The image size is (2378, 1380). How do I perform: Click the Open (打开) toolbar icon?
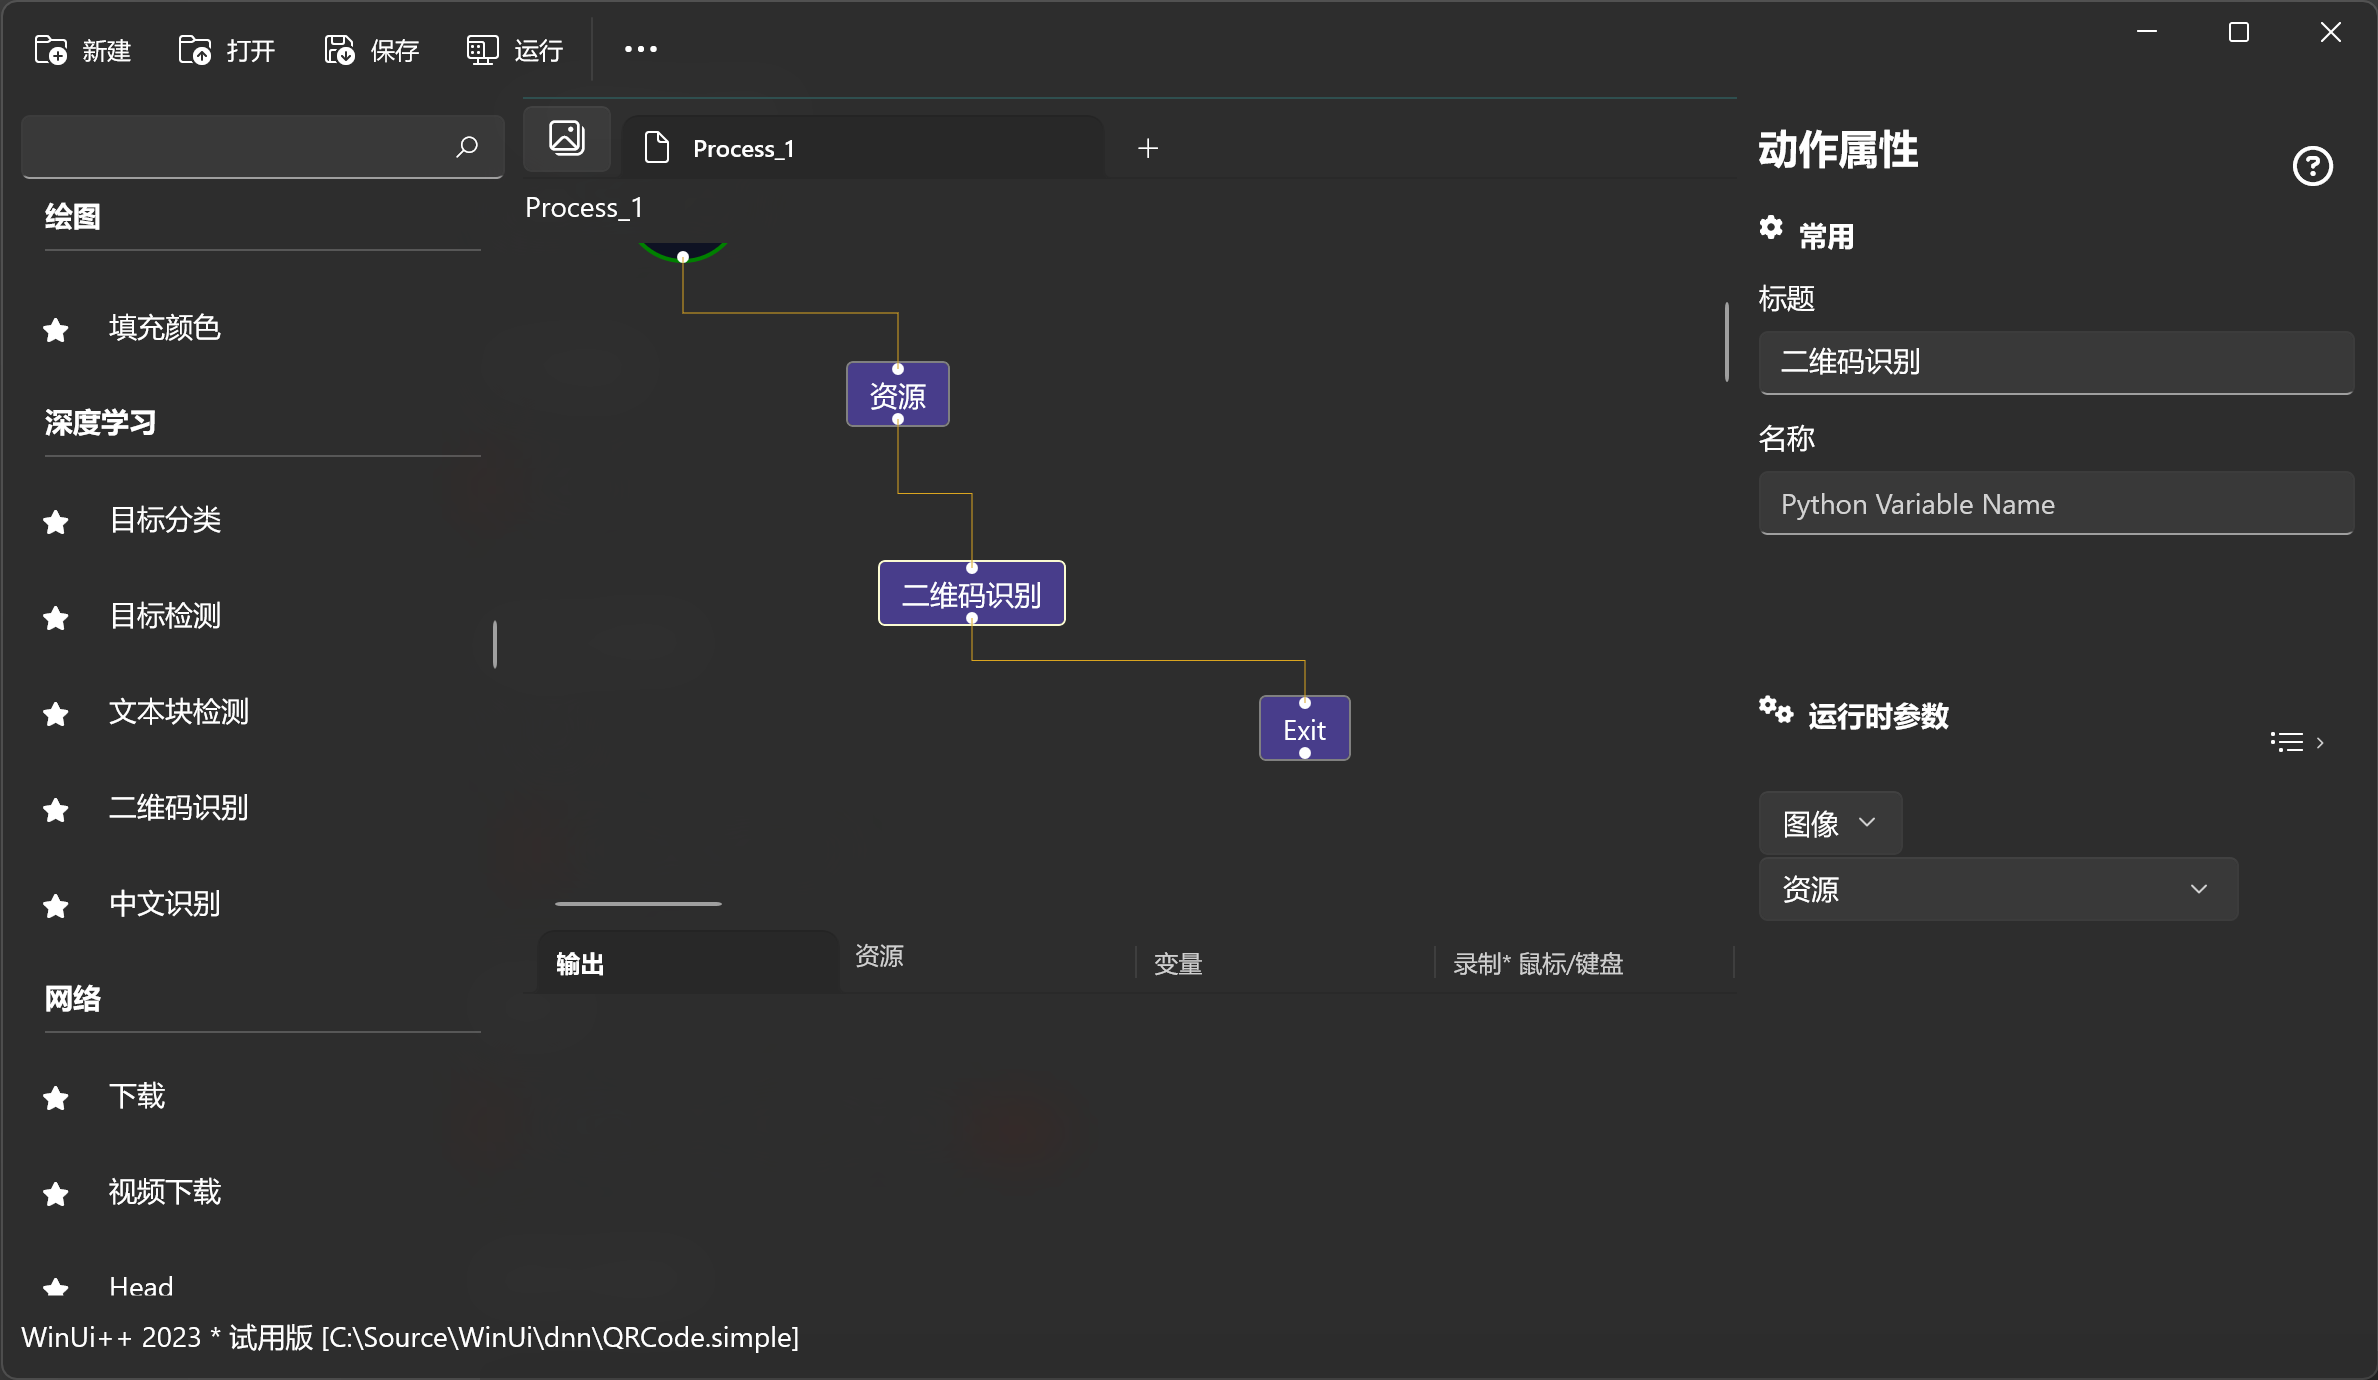point(195,50)
